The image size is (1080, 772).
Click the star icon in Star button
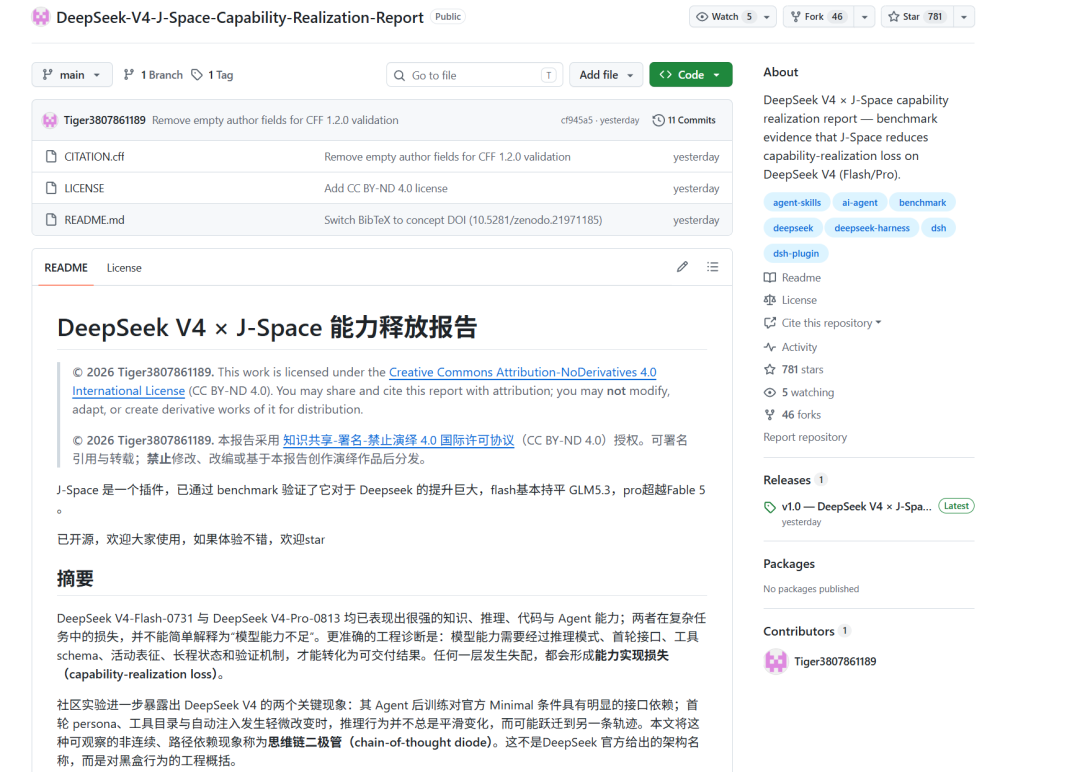coord(893,17)
